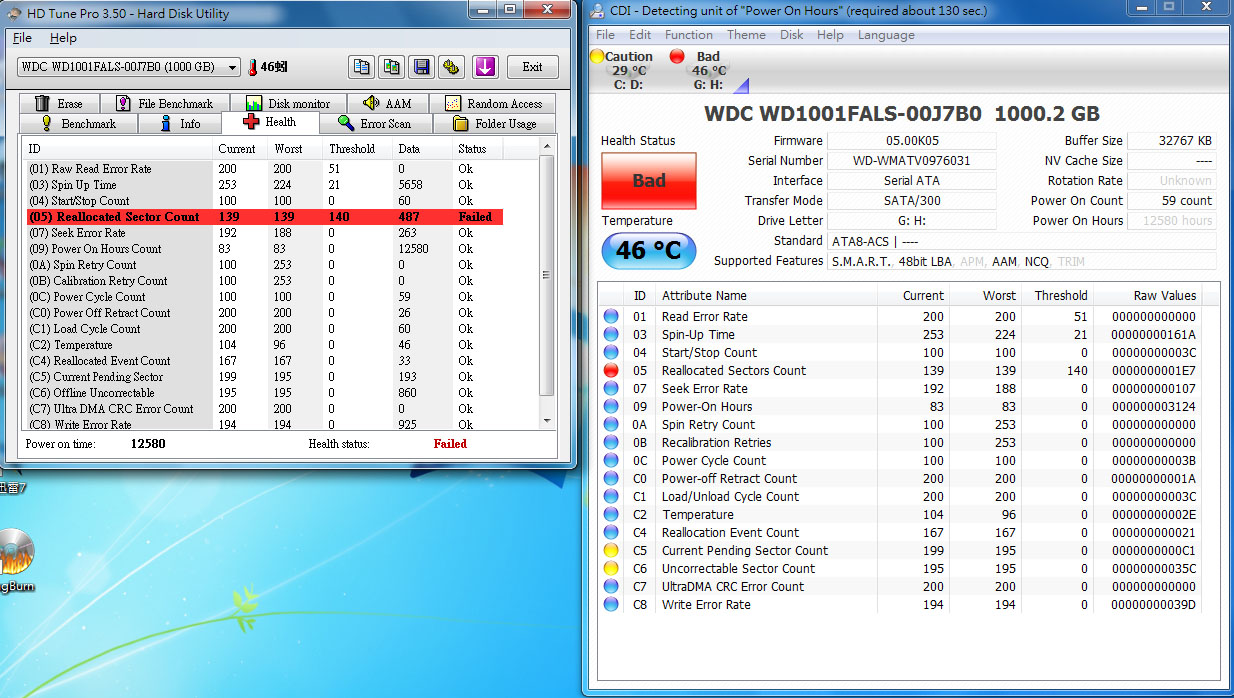Open CrystalDiskInfo Theme menu
Image resolution: width=1234 pixels, height=698 pixels.
click(x=746, y=34)
